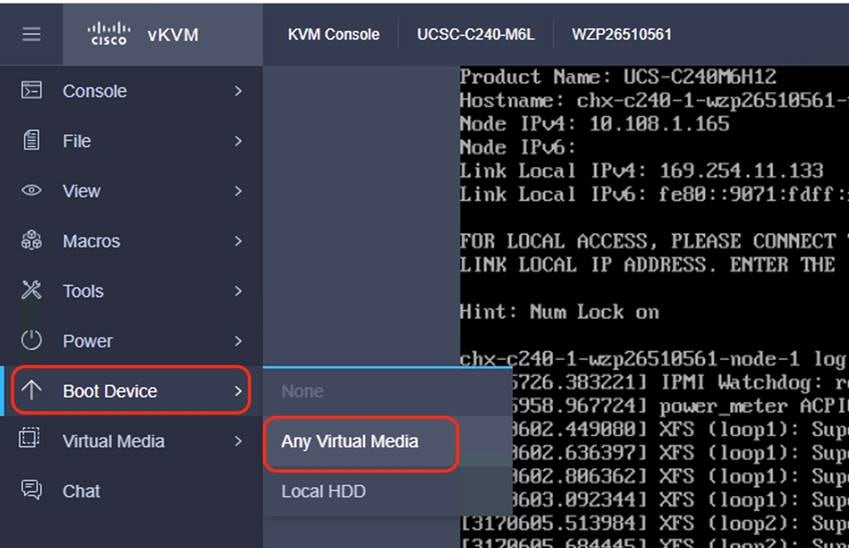Open the Virtual Media menu item
This screenshot has height=548, width=849.
point(131,441)
